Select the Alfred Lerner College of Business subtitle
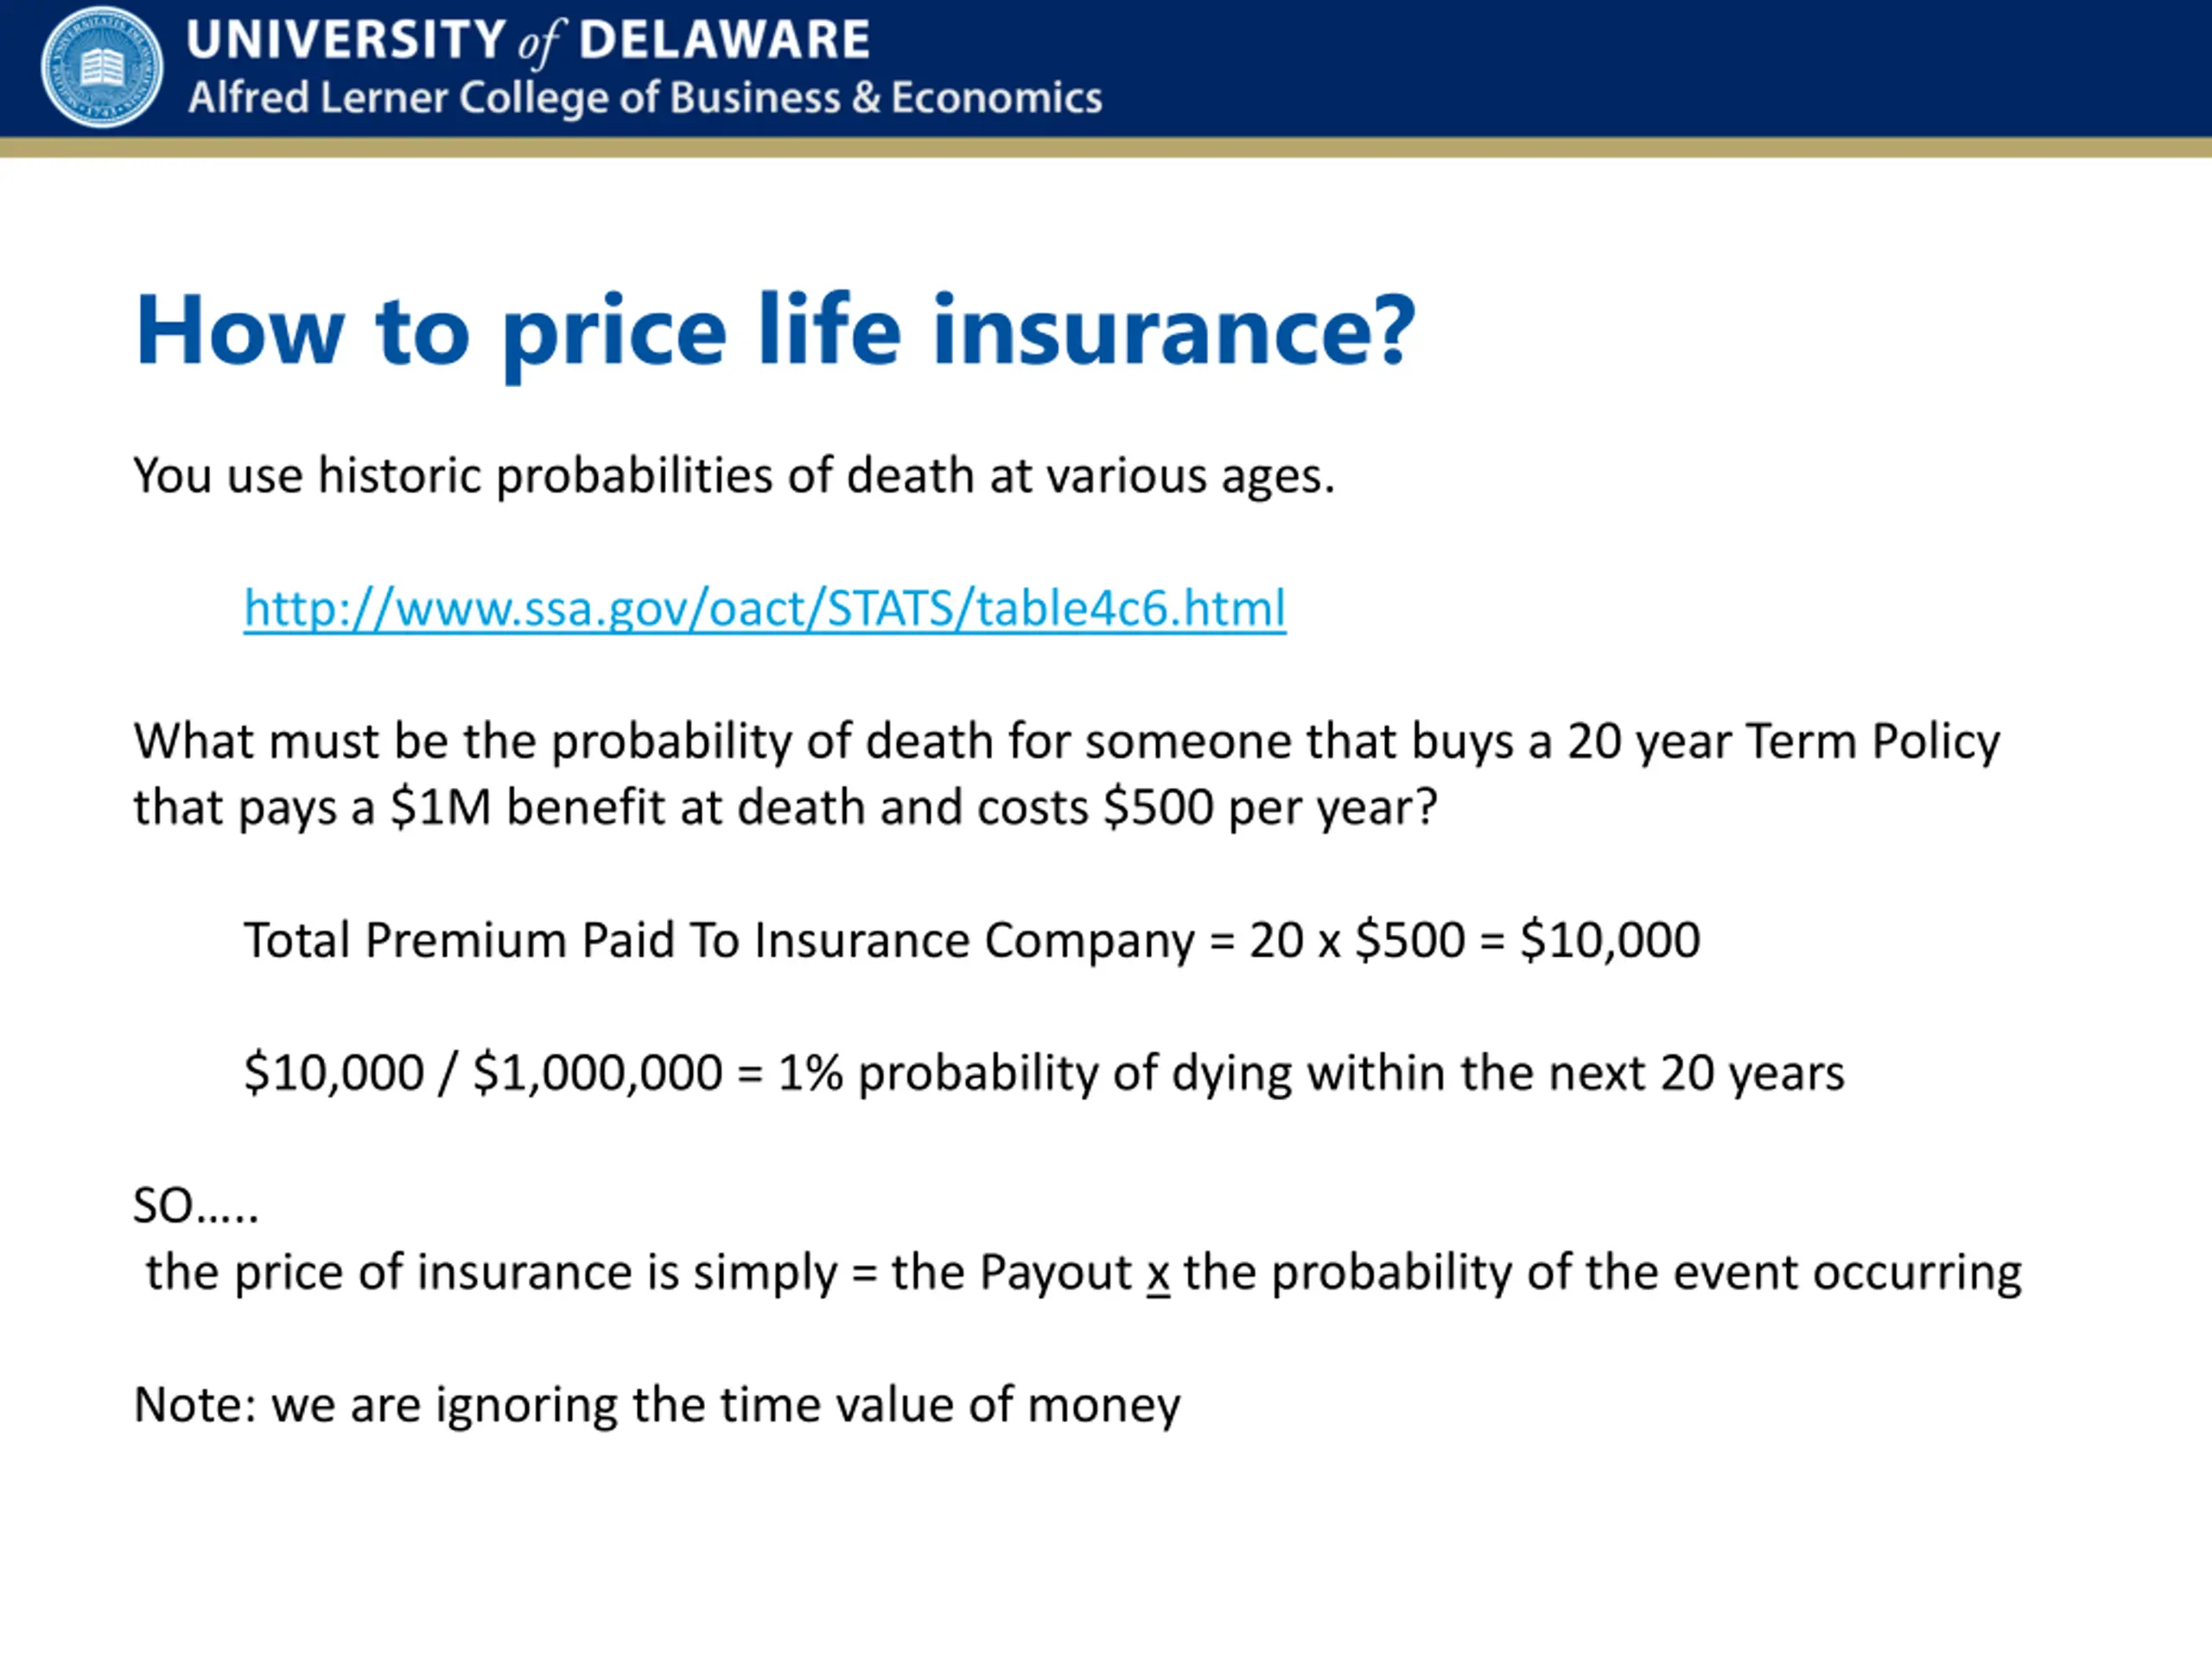 tap(645, 98)
